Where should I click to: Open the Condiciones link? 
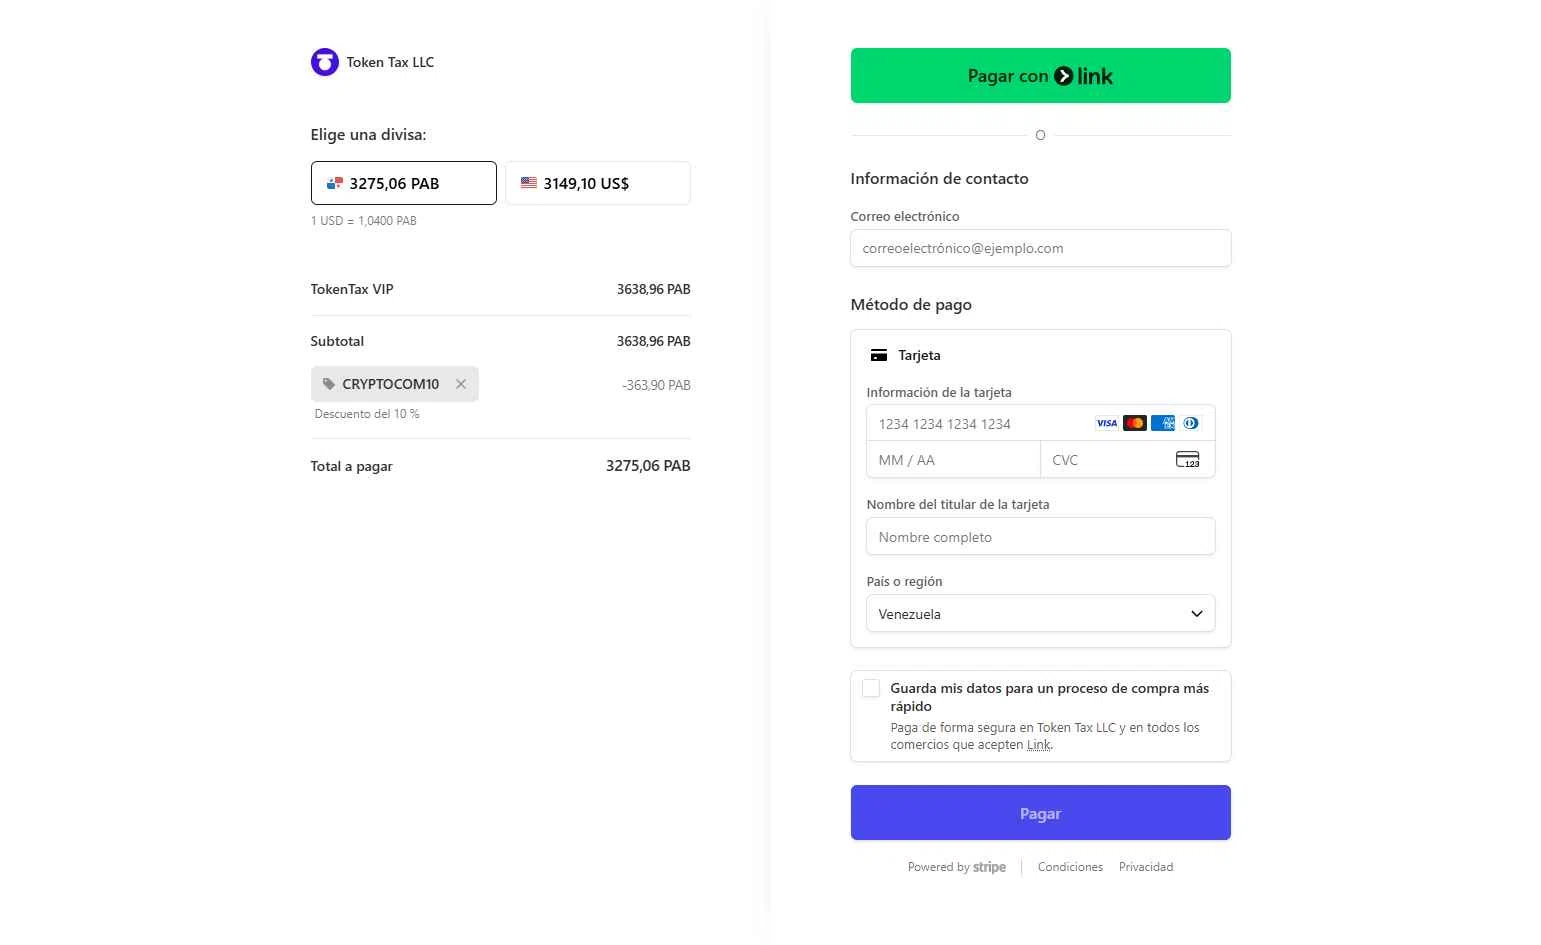[x=1070, y=867]
